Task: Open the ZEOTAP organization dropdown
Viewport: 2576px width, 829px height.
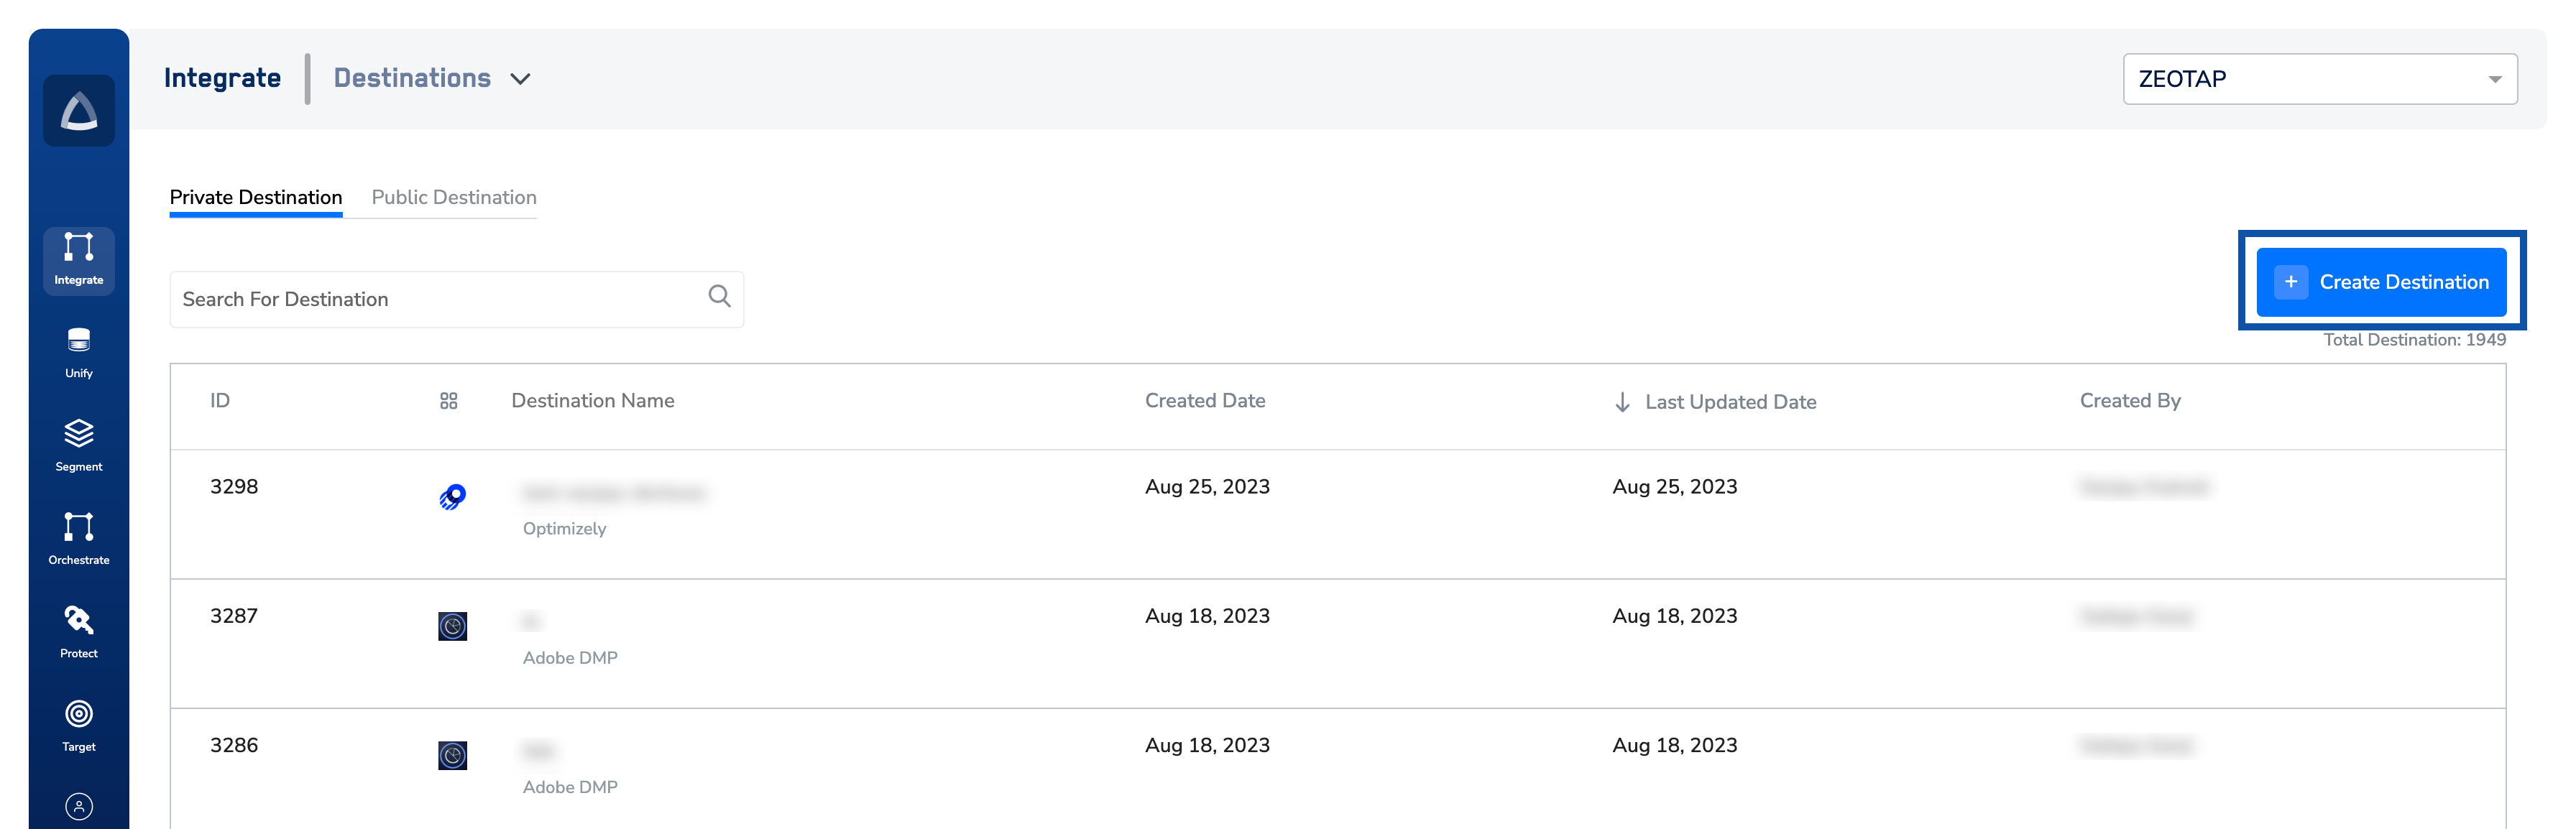Action: click(x=2319, y=79)
